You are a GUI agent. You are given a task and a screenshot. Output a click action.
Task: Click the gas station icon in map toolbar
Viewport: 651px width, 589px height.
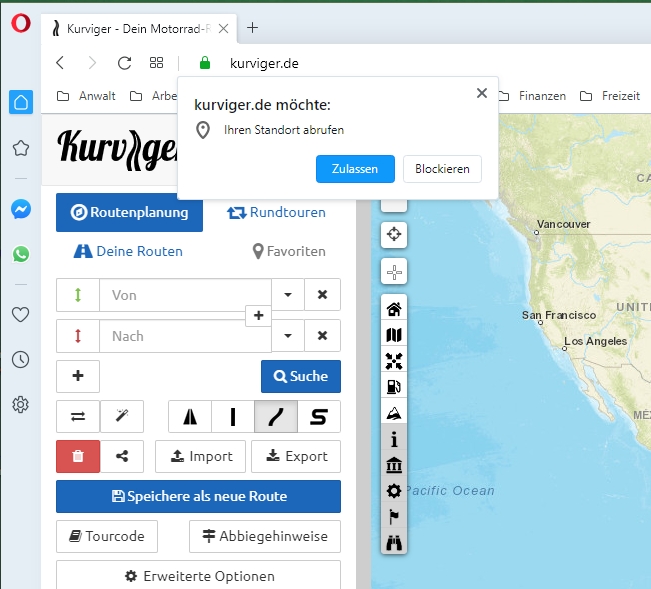pyautogui.click(x=394, y=387)
